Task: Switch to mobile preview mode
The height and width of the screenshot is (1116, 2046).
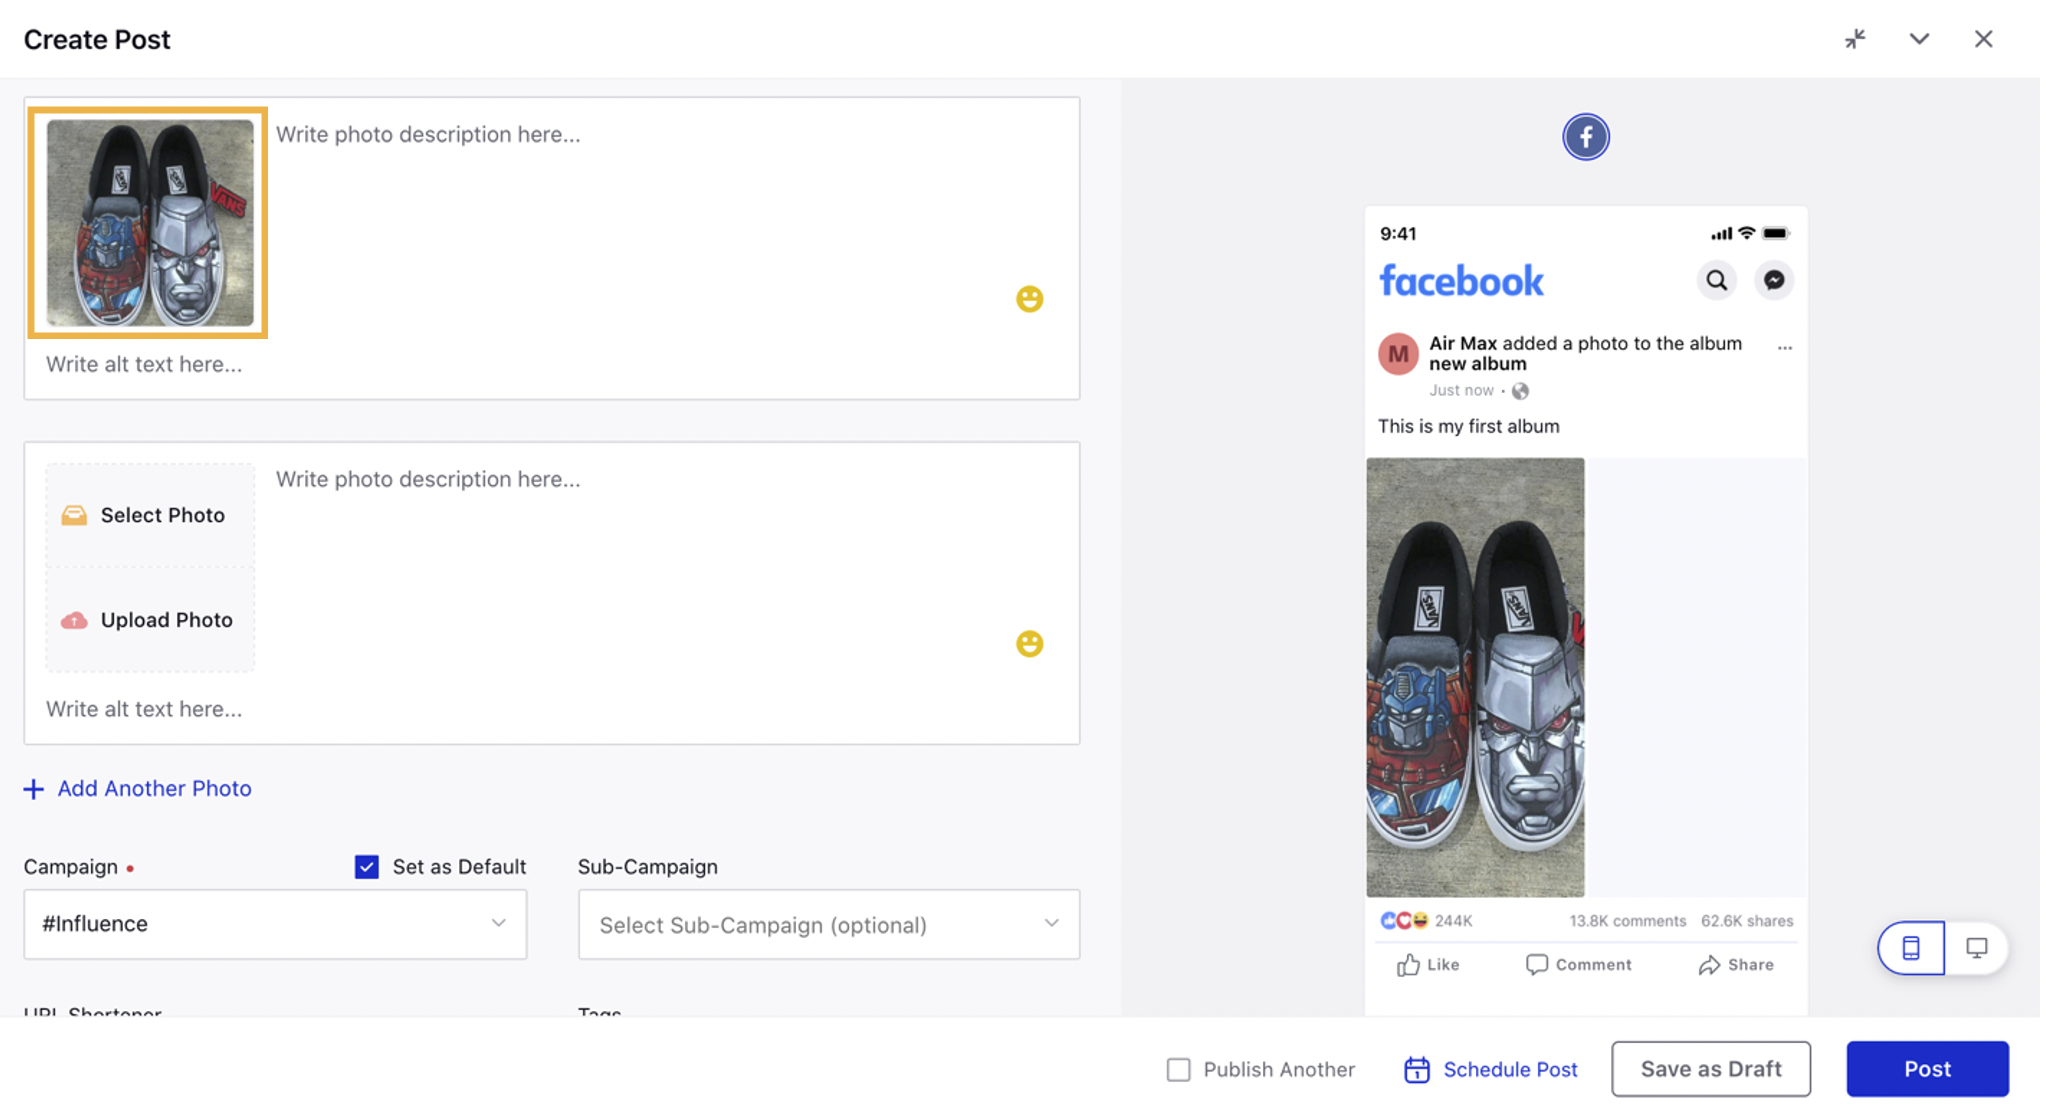Action: [1911, 948]
